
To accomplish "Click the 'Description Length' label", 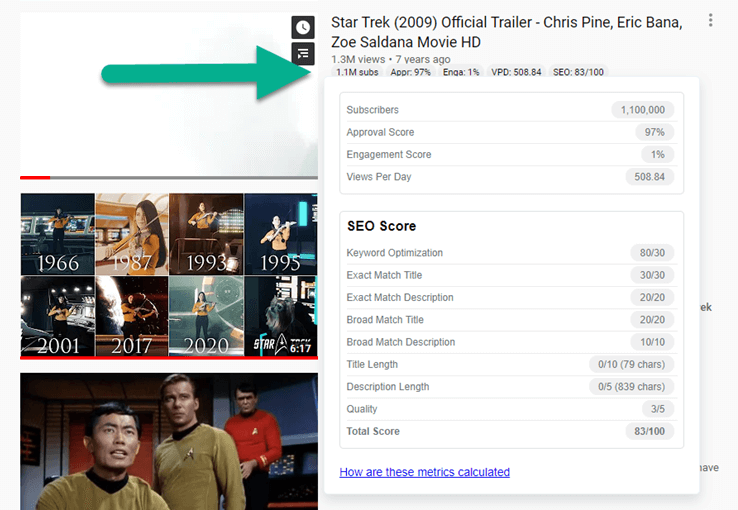I will pyautogui.click(x=388, y=387).
